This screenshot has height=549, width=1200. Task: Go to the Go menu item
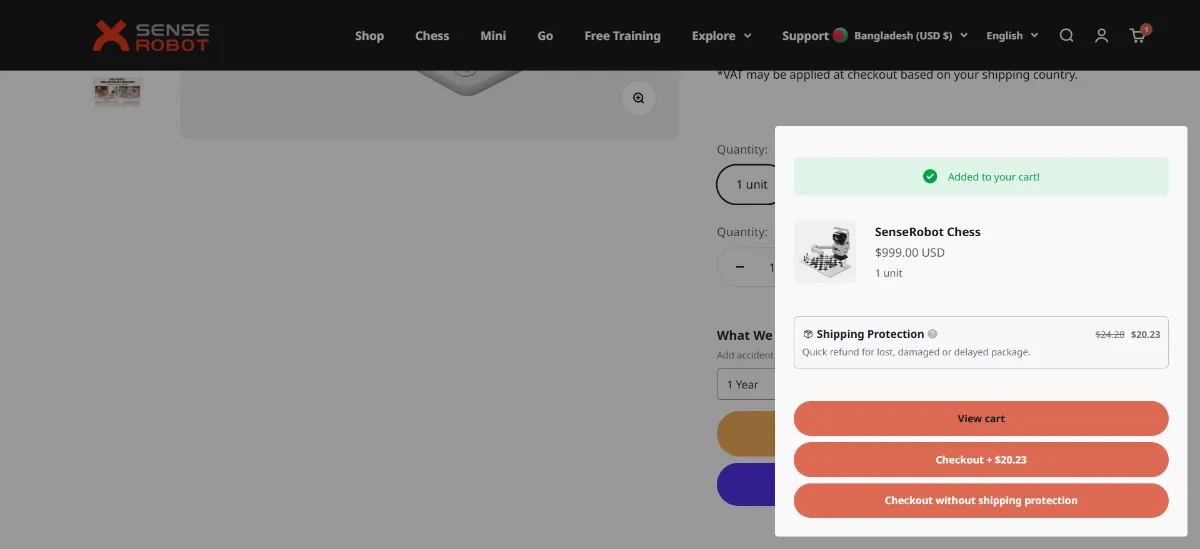[545, 36]
